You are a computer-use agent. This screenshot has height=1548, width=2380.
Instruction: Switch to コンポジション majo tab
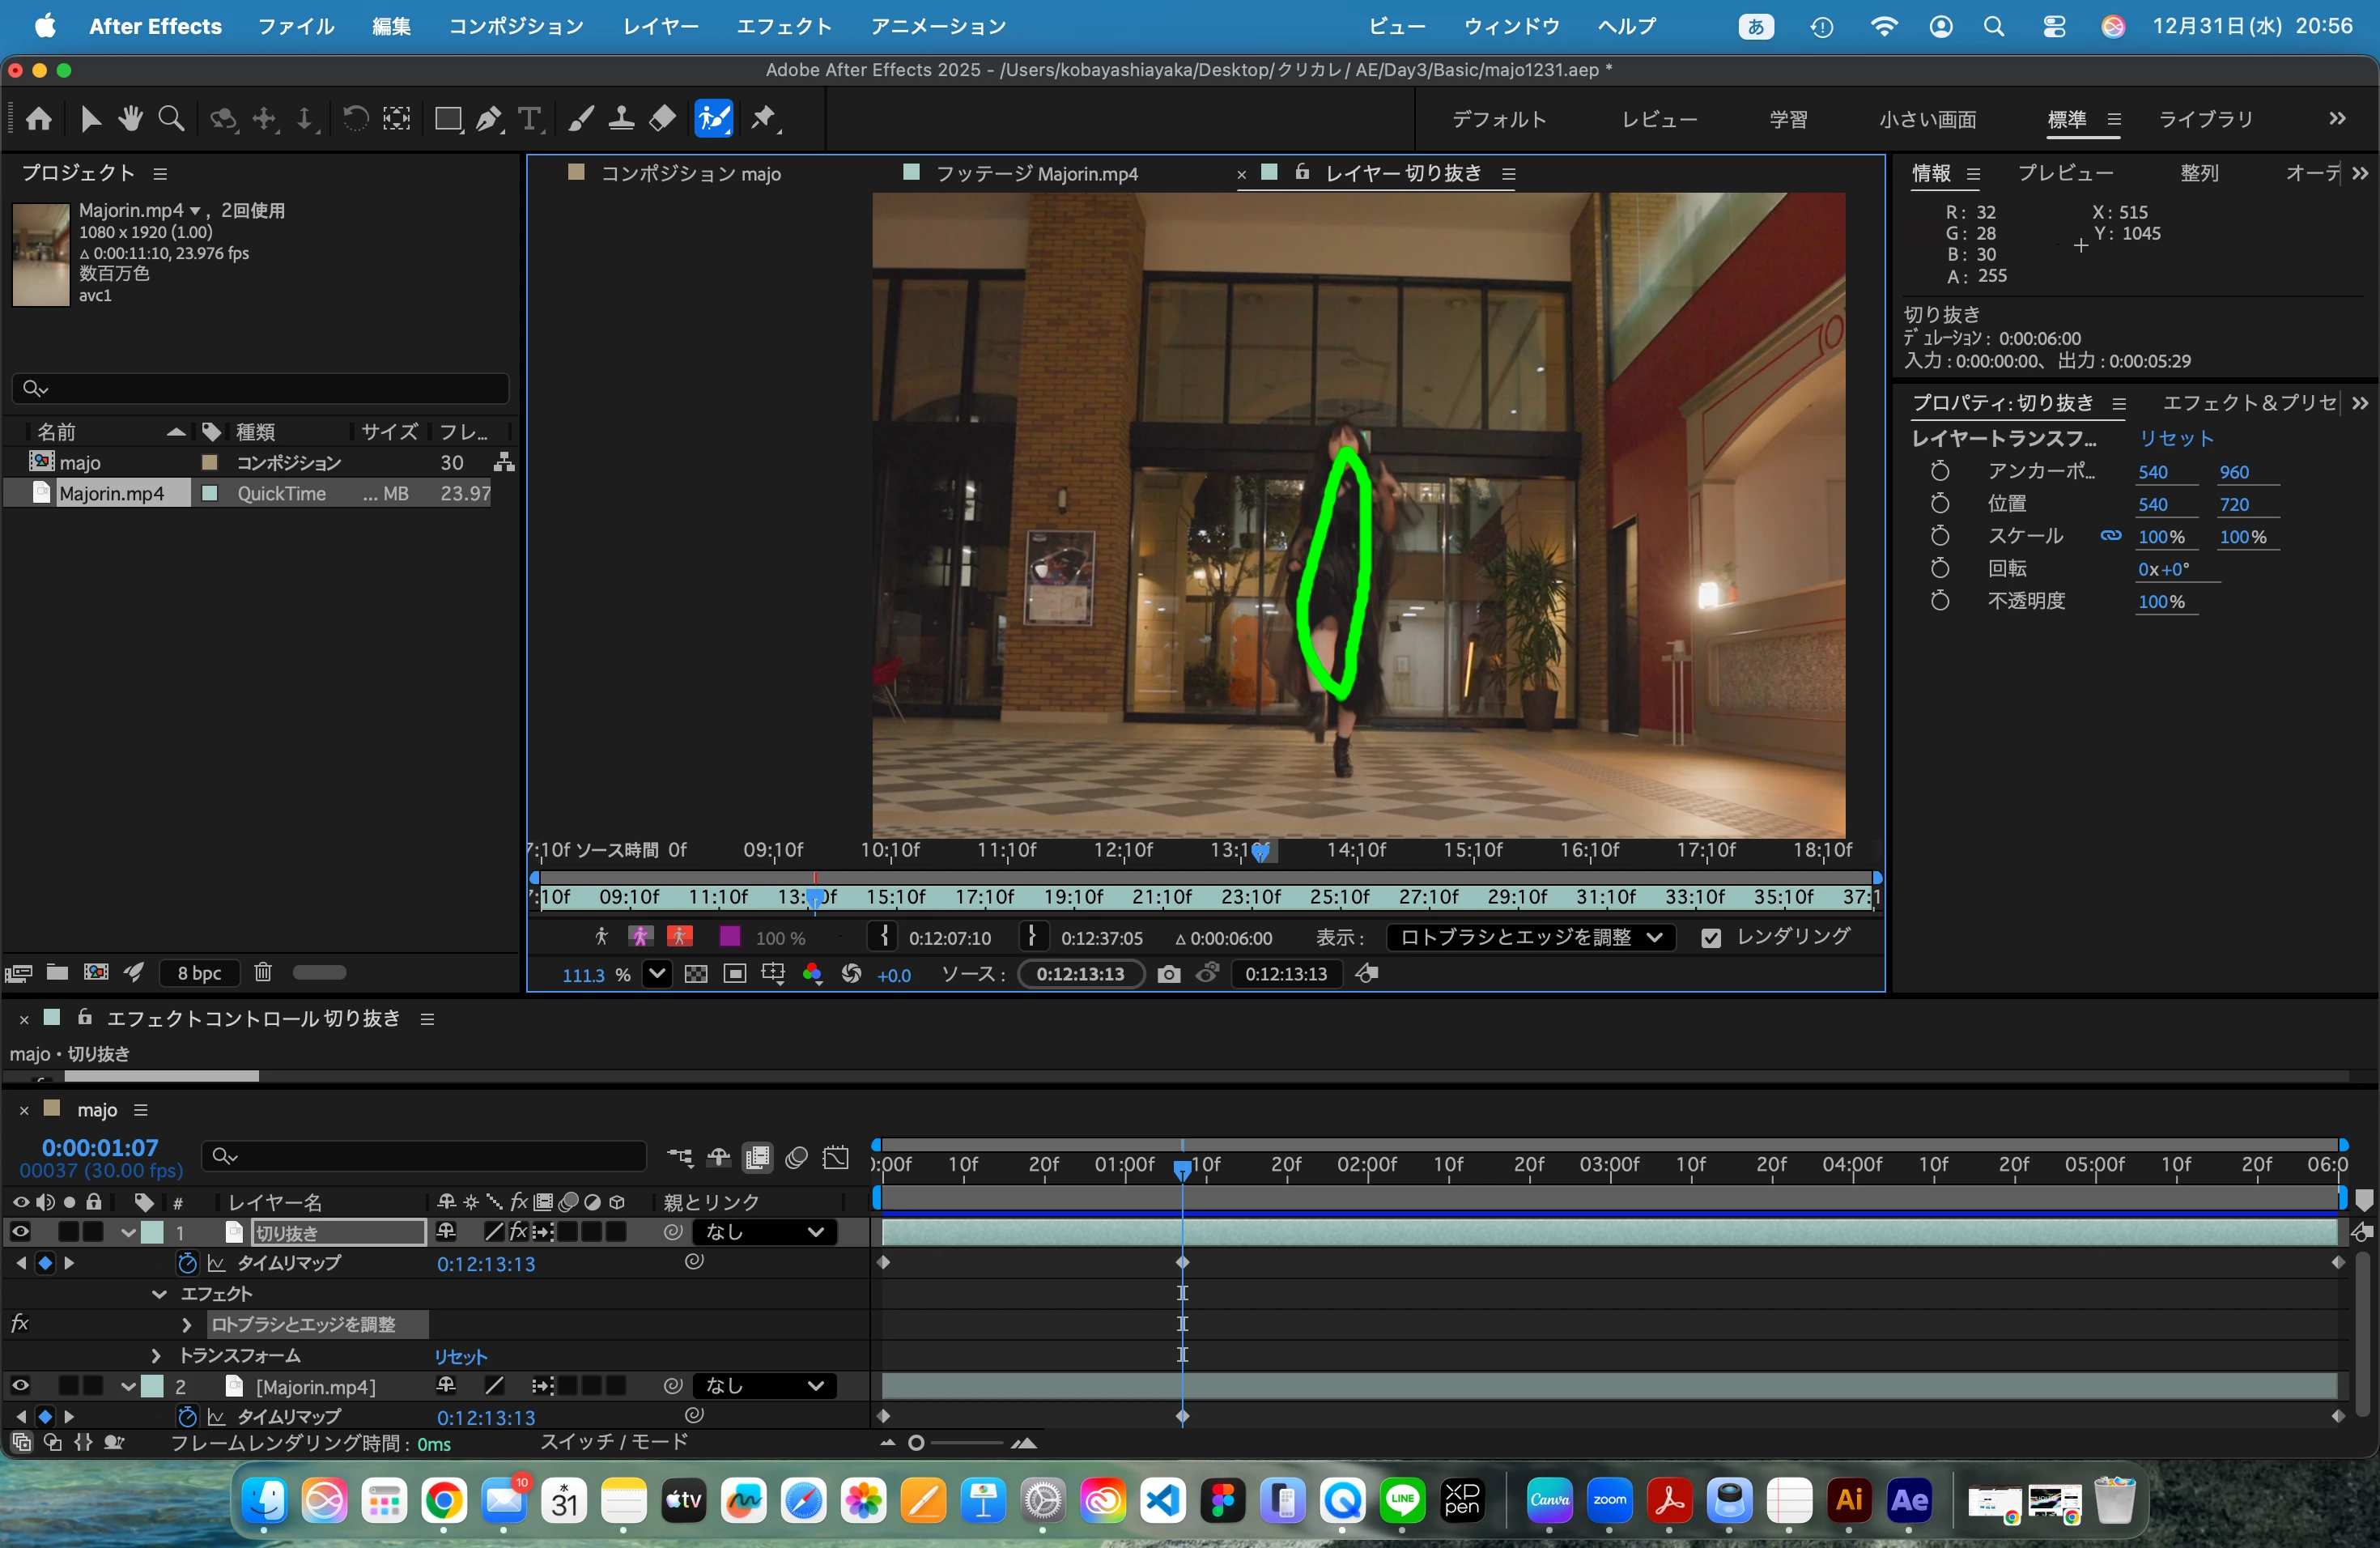690,173
